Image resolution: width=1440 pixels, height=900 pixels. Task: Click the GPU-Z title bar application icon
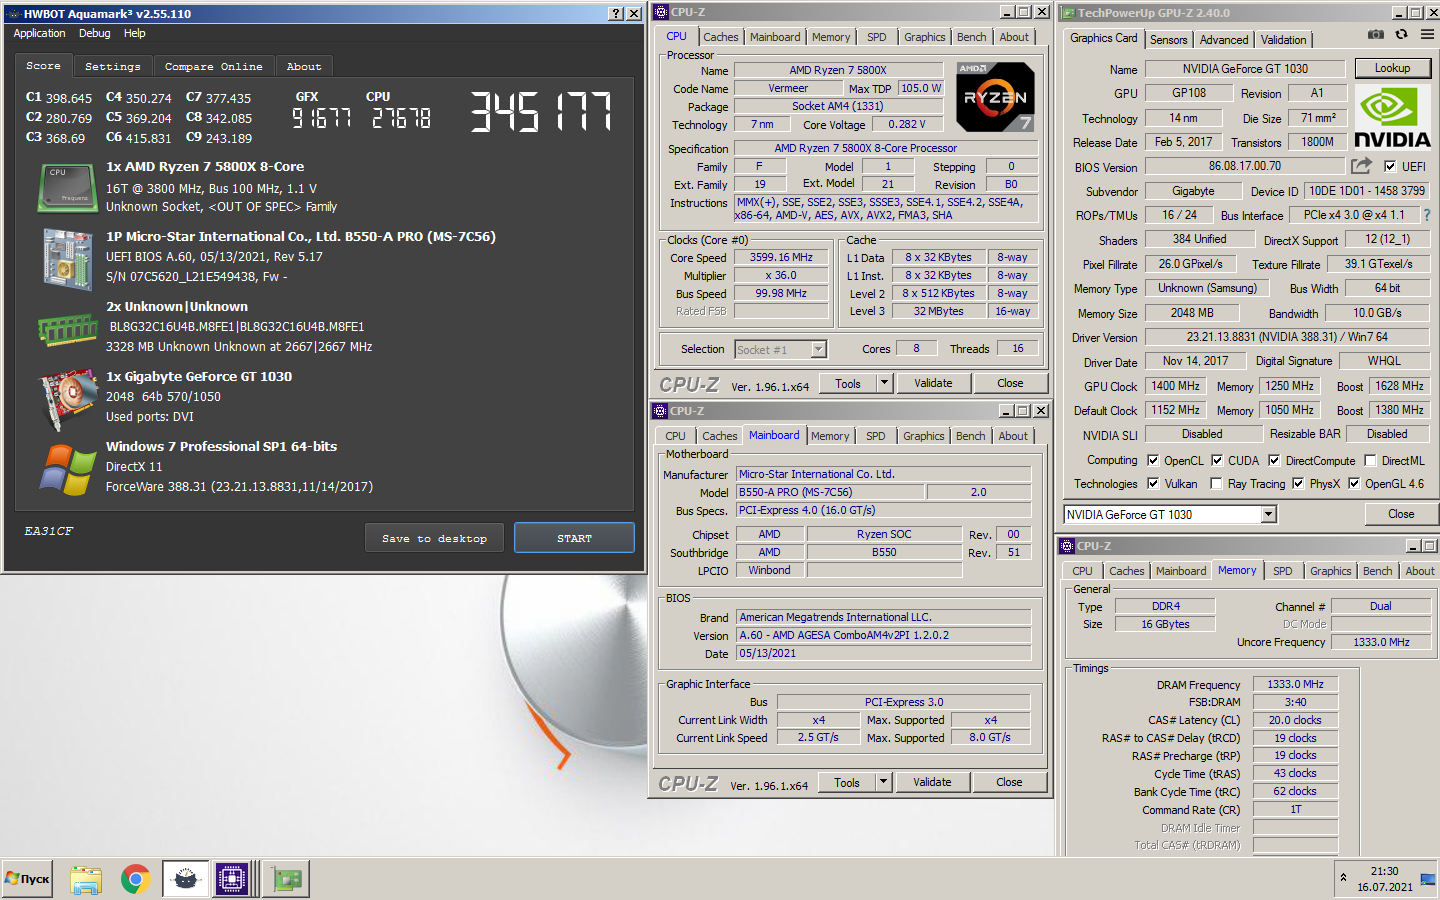(x=1068, y=13)
